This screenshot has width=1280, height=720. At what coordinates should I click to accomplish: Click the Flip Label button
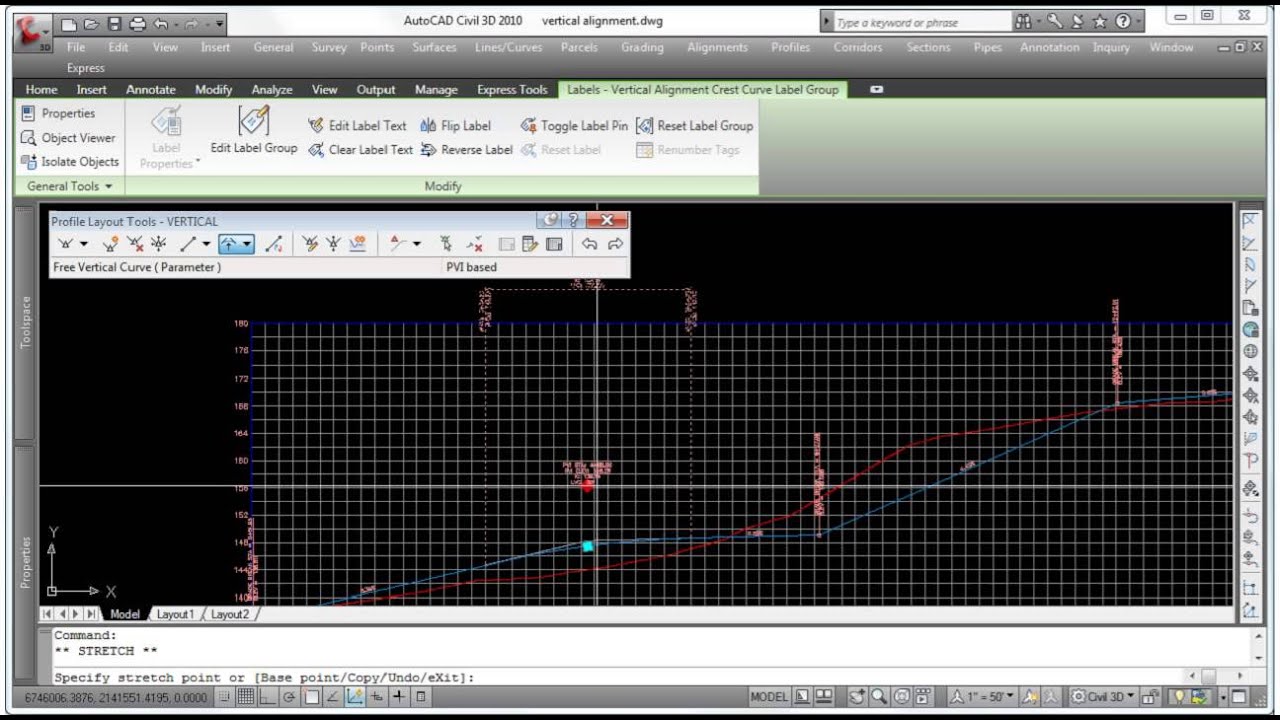tap(455, 126)
